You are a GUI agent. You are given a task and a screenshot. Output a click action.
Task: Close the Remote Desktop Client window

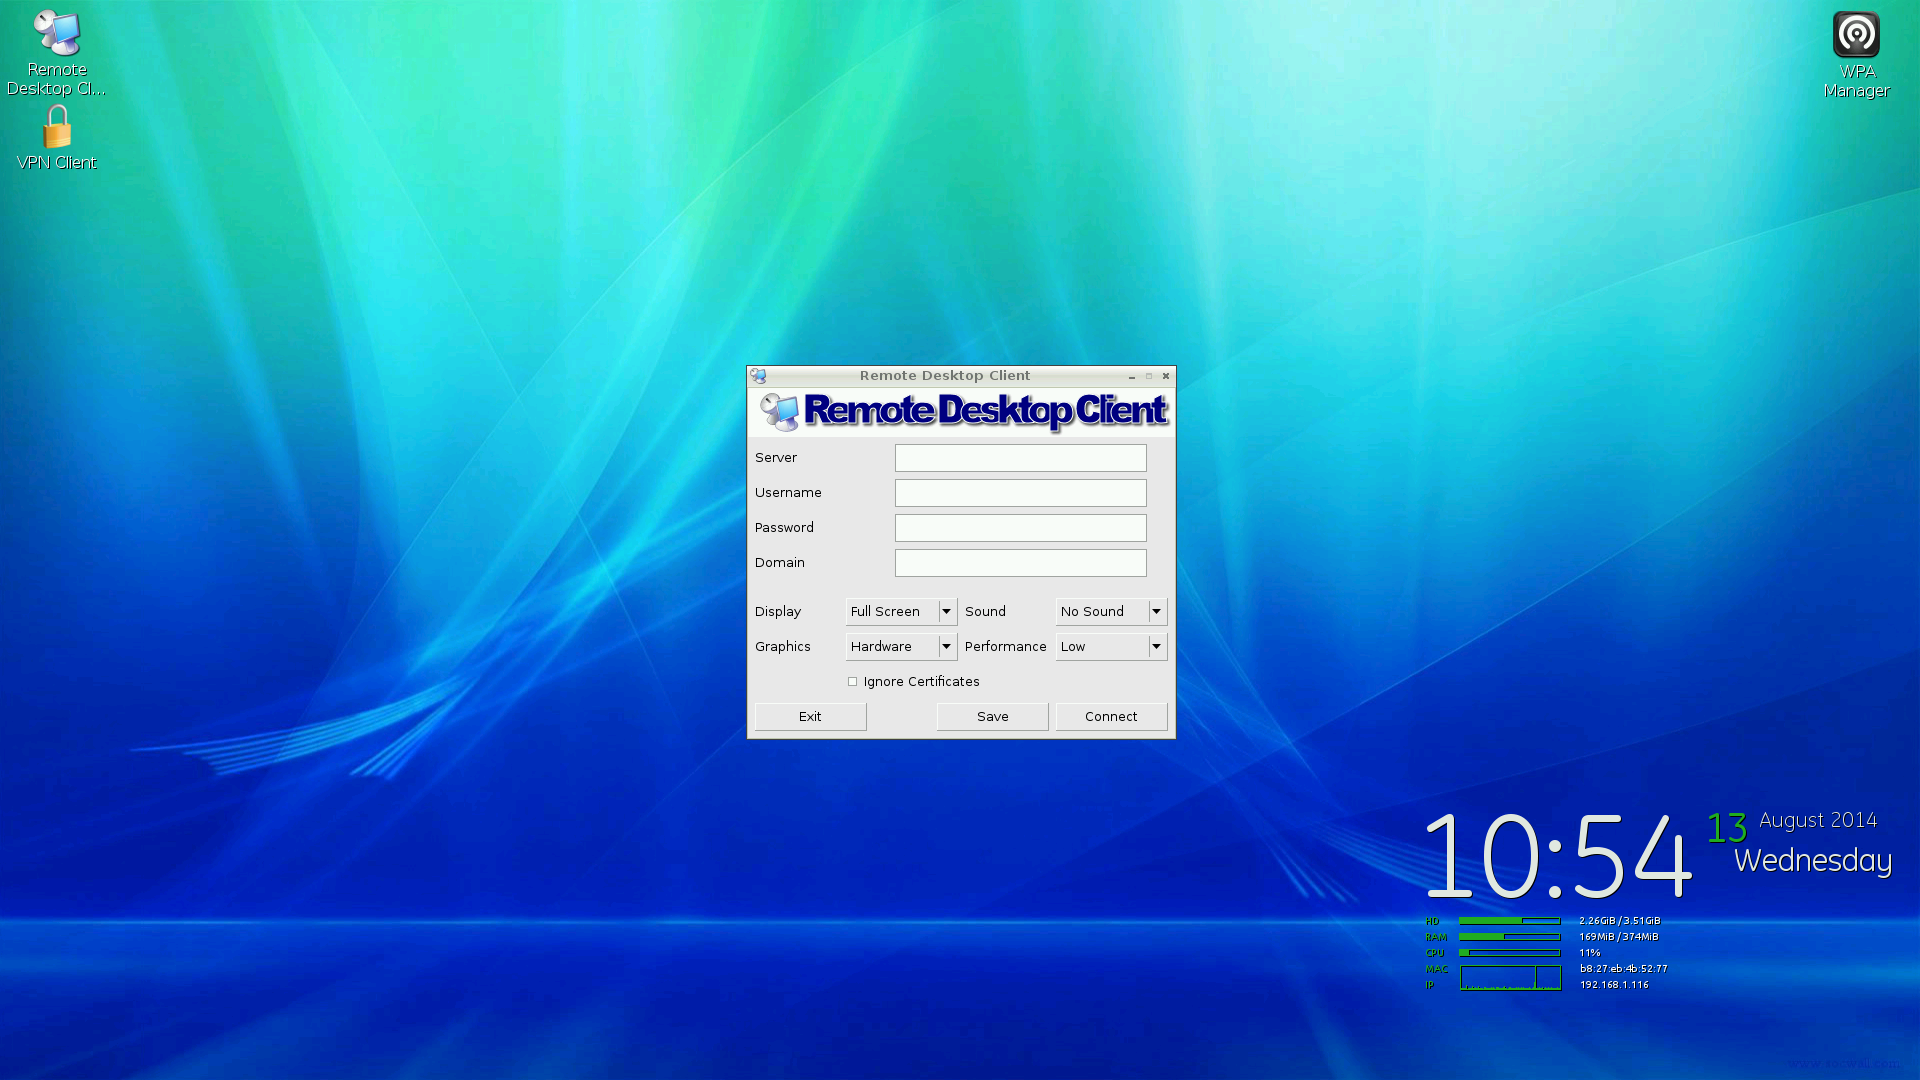coord(1166,376)
